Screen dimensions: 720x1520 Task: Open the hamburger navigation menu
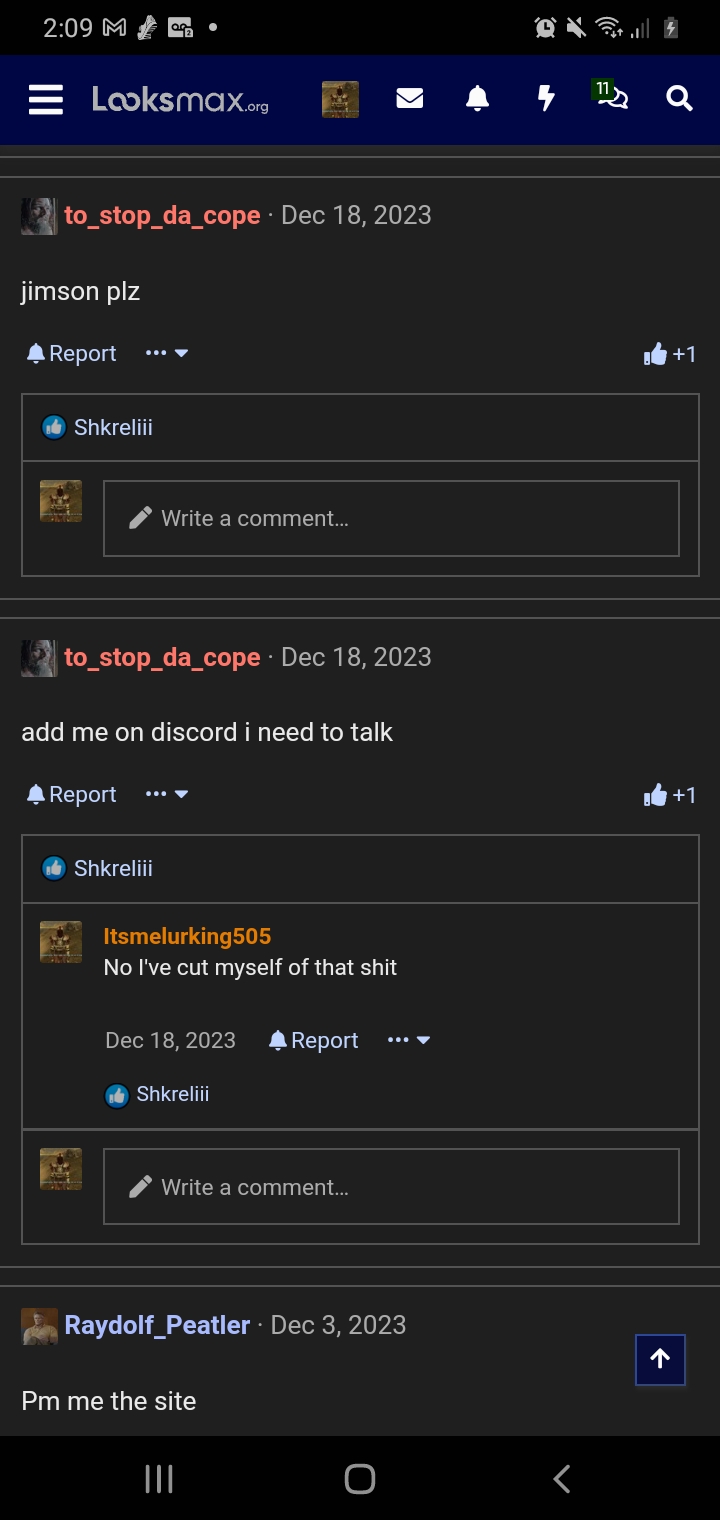[x=46, y=99]
